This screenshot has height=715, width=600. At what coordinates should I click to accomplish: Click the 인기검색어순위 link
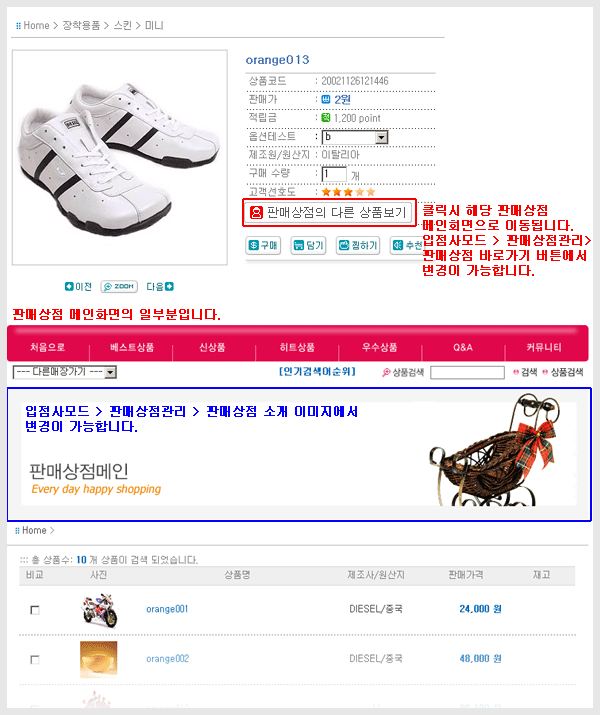317,372
